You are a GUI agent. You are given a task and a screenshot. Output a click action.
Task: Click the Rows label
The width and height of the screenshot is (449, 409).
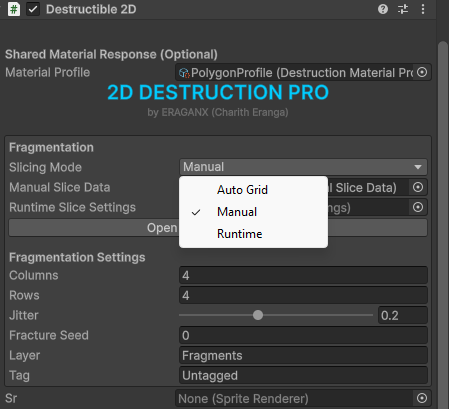(x=24, y=295)
